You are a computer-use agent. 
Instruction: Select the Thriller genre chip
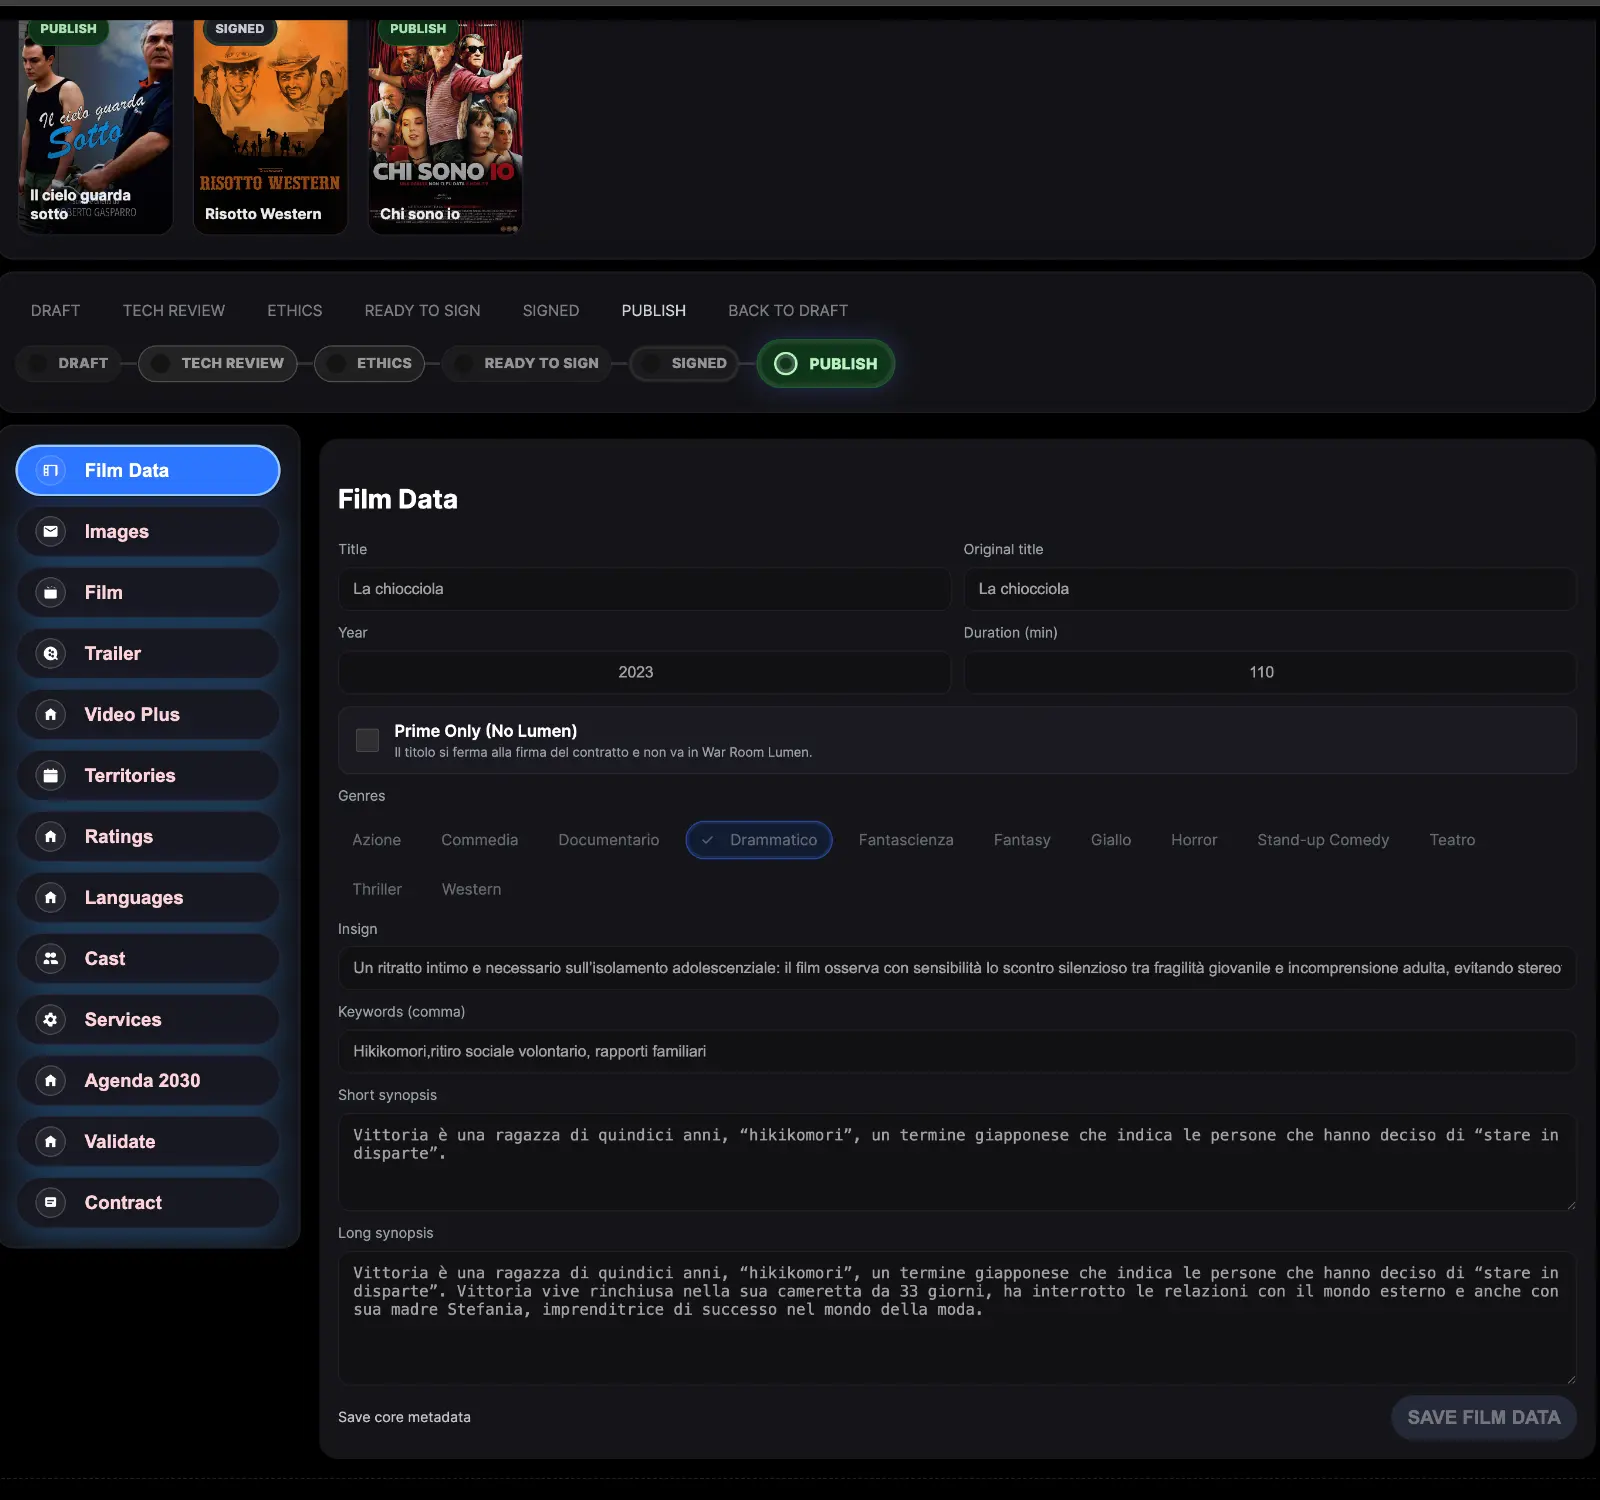pyautogui.click(x=377, y=889)
